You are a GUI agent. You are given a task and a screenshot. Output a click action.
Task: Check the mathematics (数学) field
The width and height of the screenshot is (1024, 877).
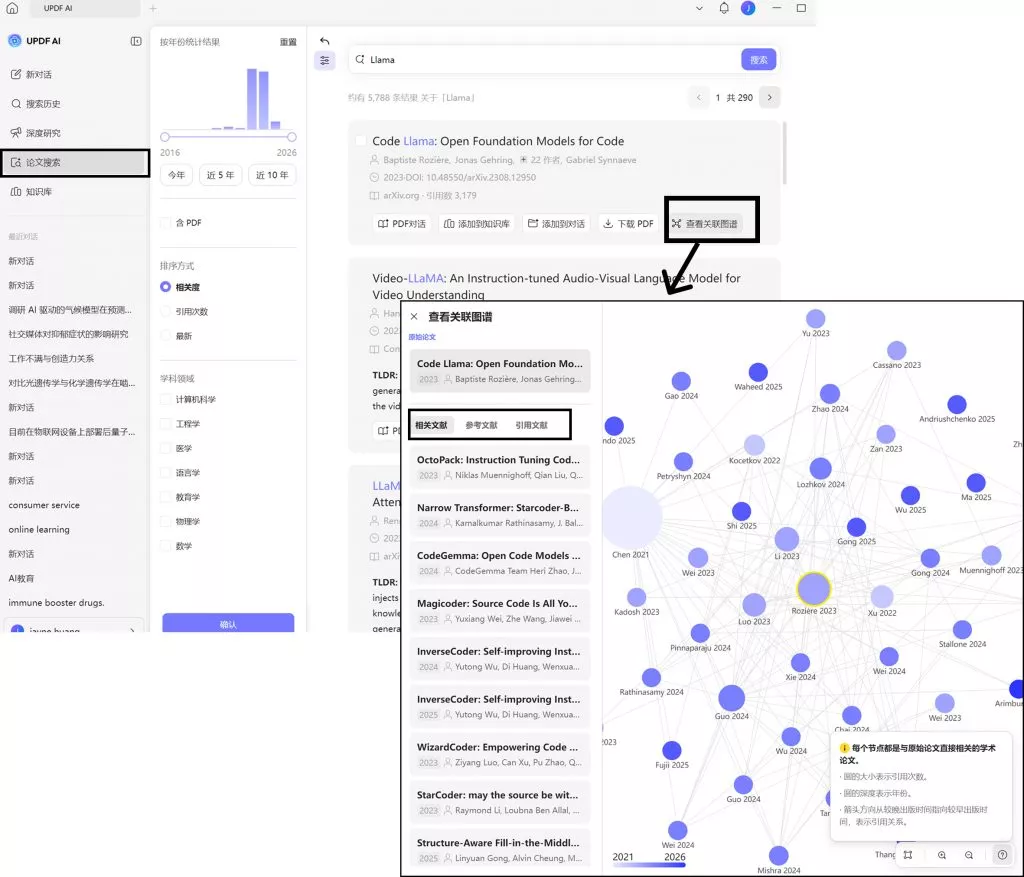click(x=165, y=546)
